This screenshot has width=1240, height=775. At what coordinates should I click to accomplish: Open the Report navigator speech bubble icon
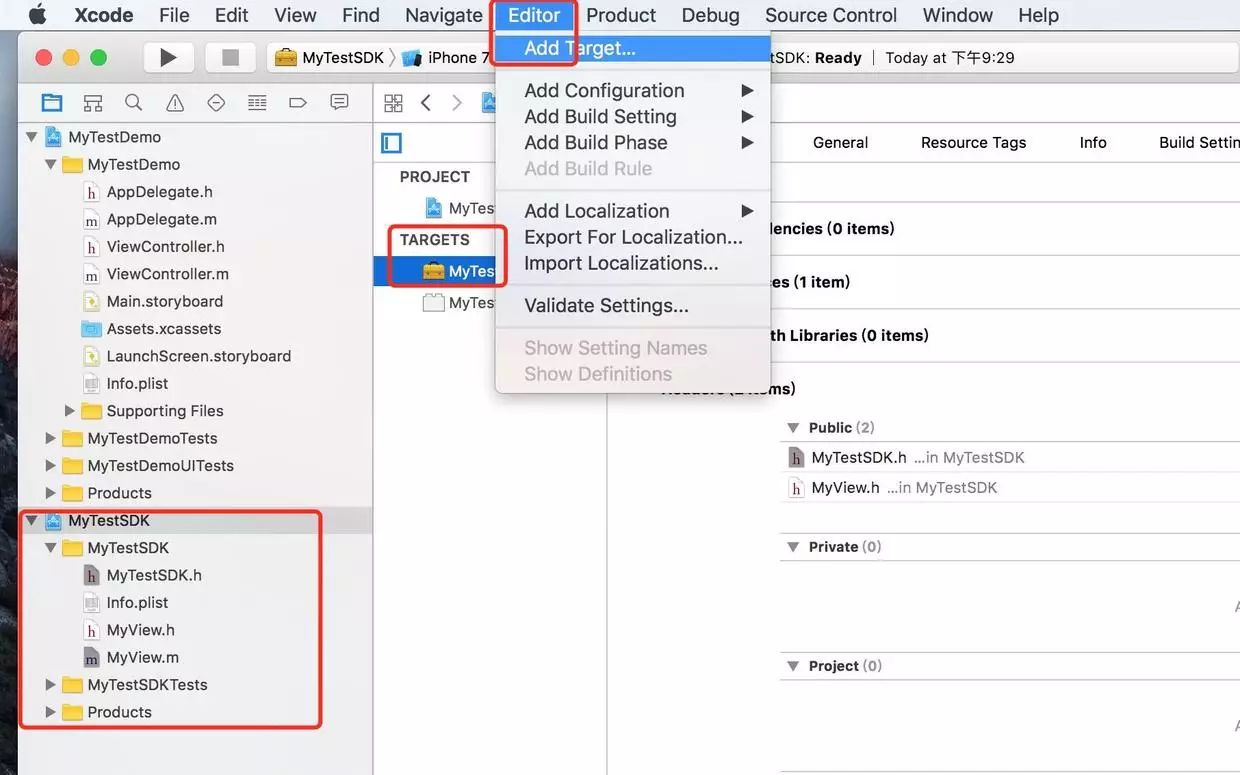[x=339, y=102]
